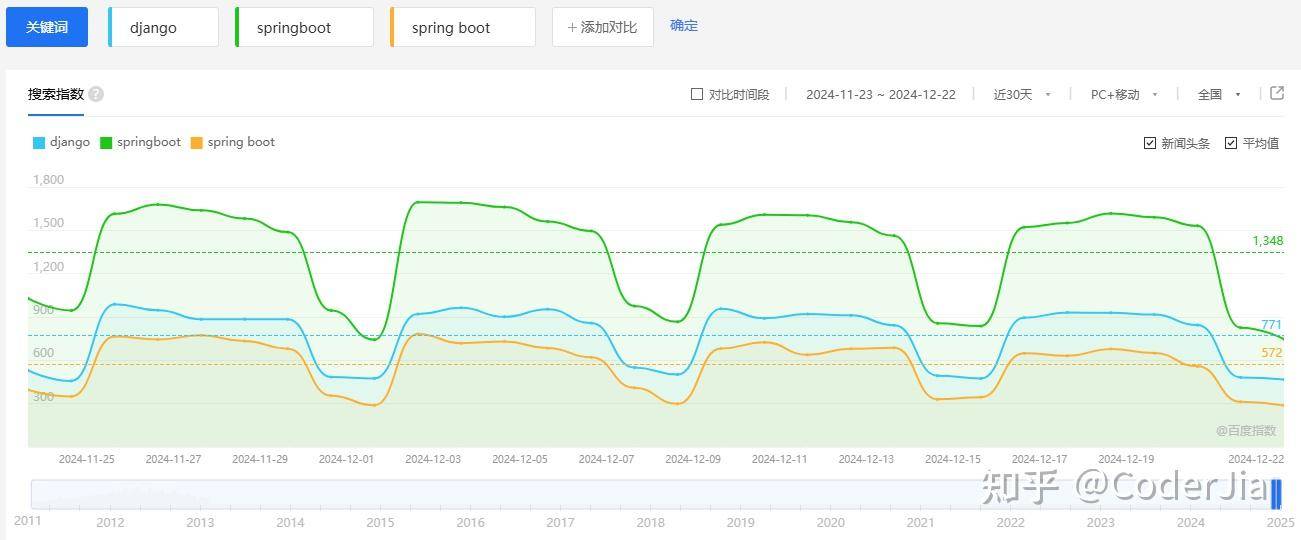1301x540 pixels.
Task: Click the timeline range slider handle at 2025
Action: (x=1276, y=494)
